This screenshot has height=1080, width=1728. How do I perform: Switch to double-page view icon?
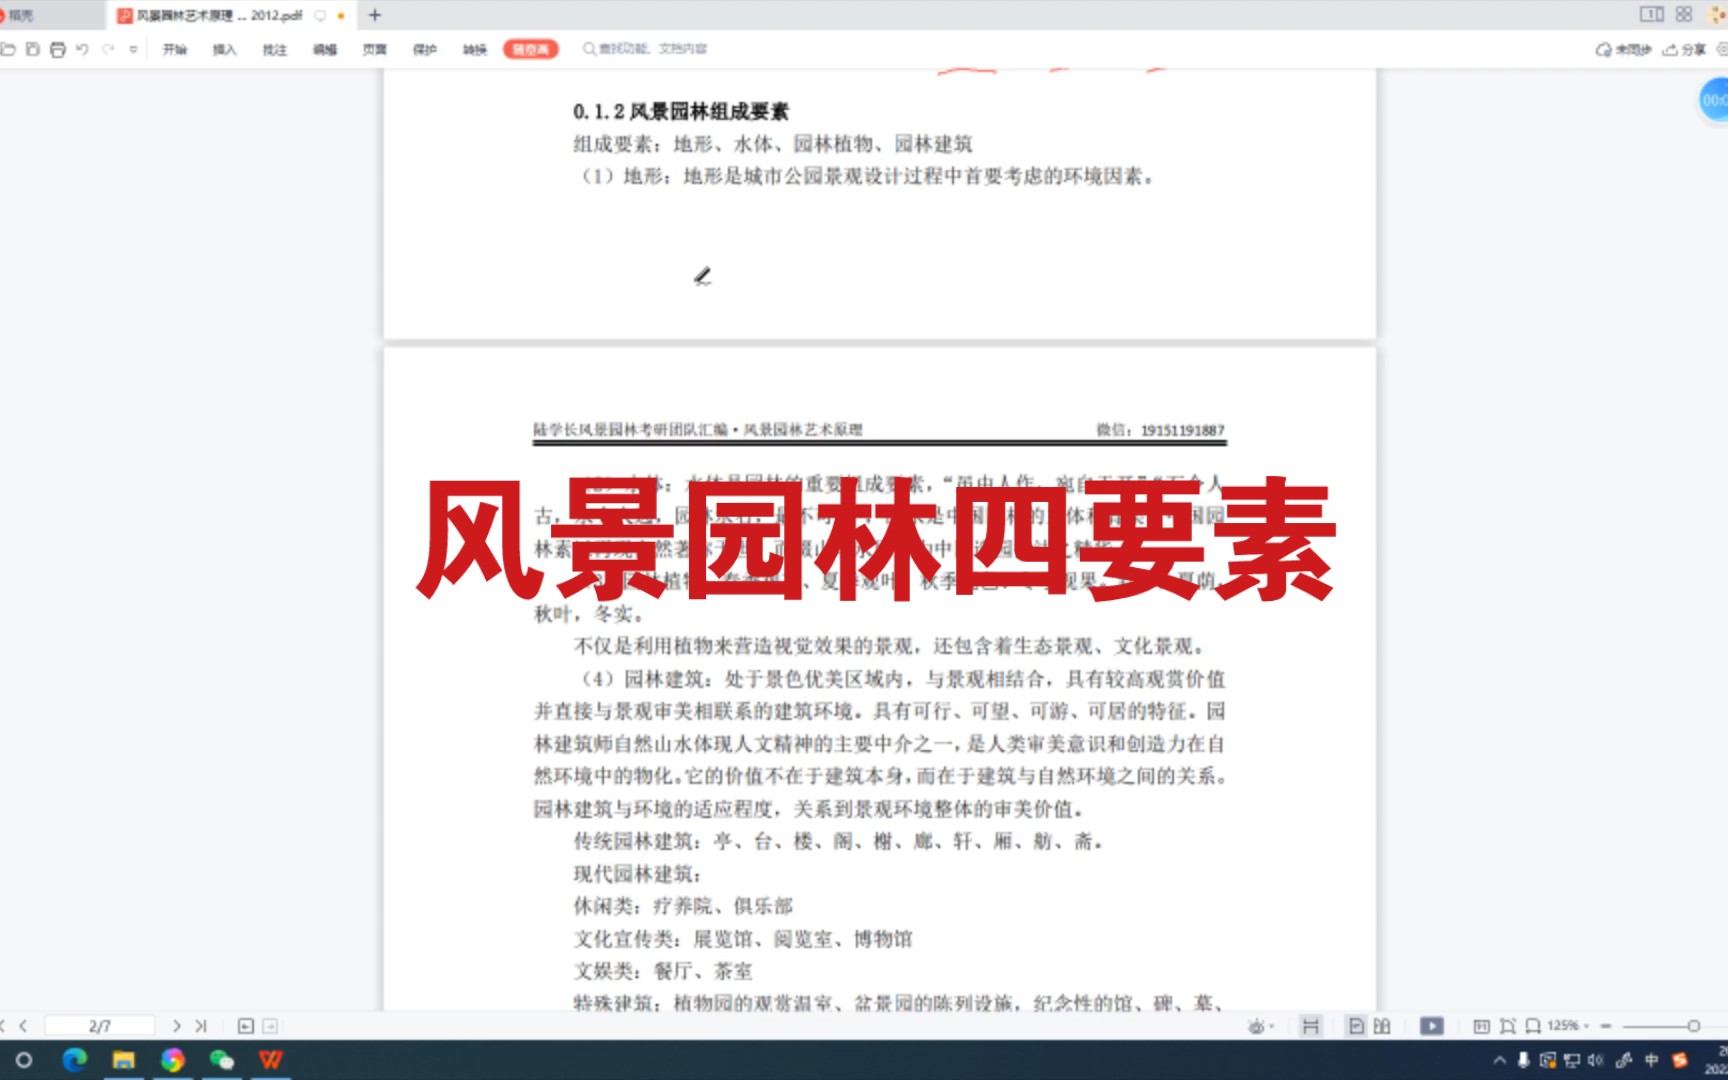click(1384, 1025)
